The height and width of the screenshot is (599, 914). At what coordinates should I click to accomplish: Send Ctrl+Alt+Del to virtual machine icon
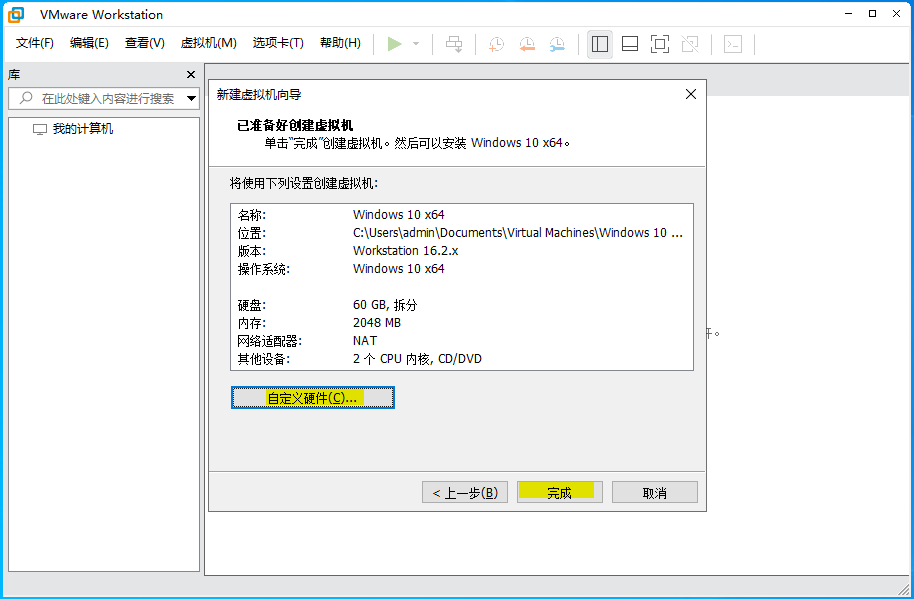454,44
